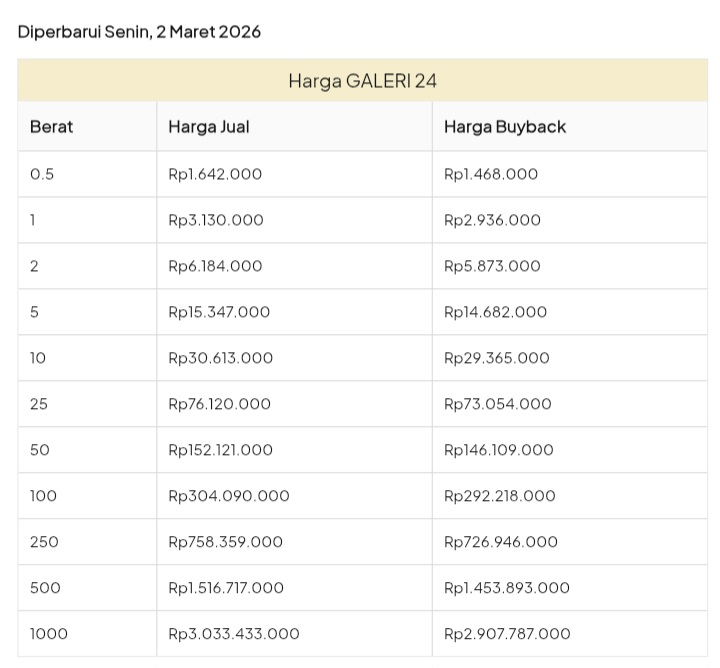Click the 0.5 gram weight cell

[x=42, y=174]
